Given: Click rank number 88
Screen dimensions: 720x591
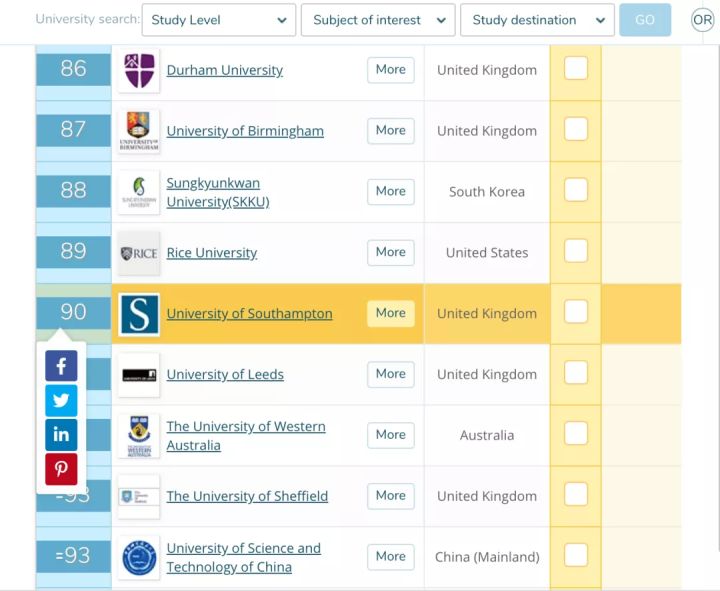Looking at the screenshot, I should point(73,191).
